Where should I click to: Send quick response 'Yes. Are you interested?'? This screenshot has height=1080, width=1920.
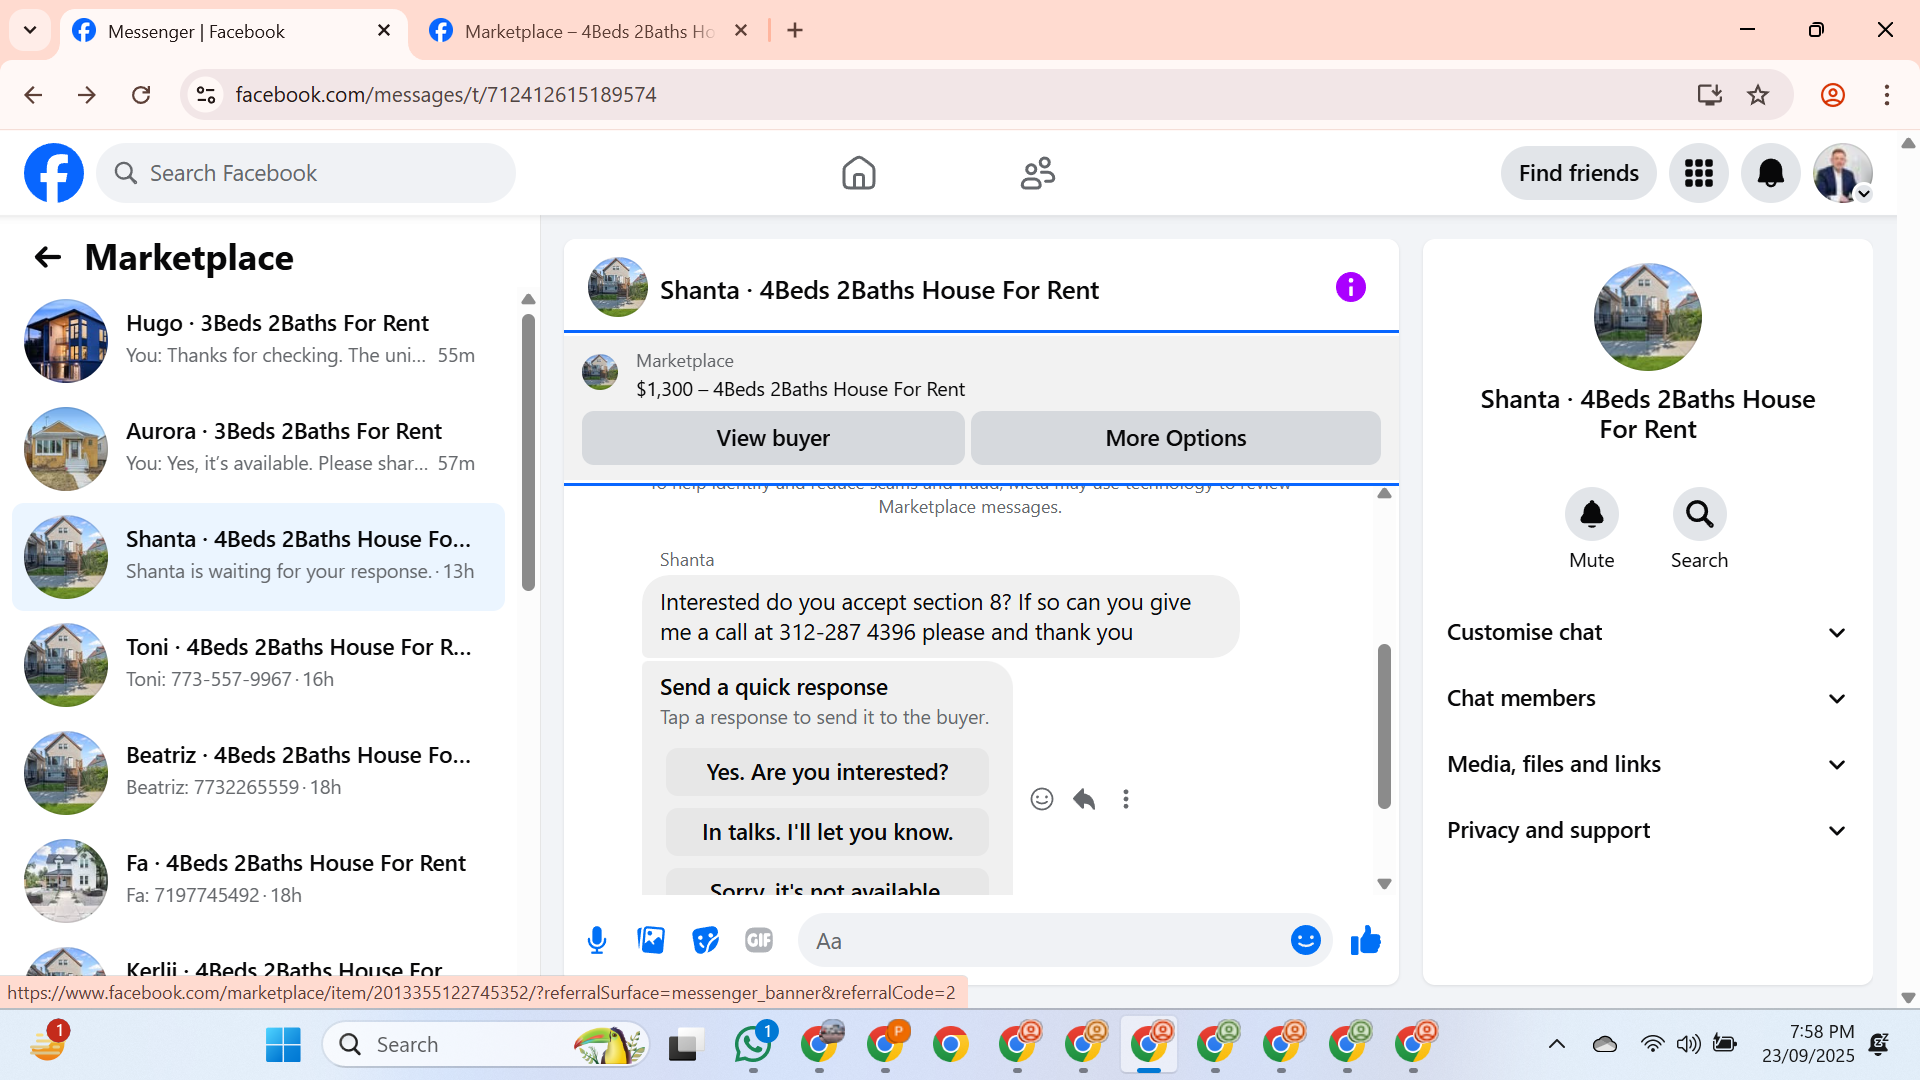pyautogui.click(x=827, y=772)
